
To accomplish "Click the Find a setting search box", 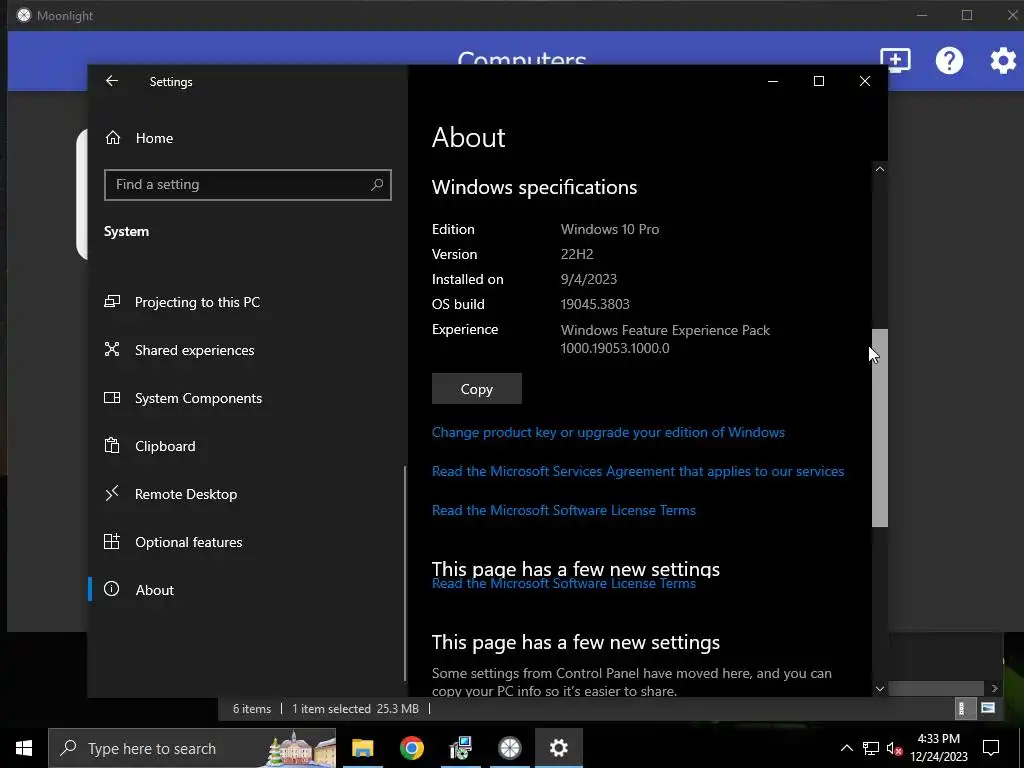I will [x=248, y=185].
